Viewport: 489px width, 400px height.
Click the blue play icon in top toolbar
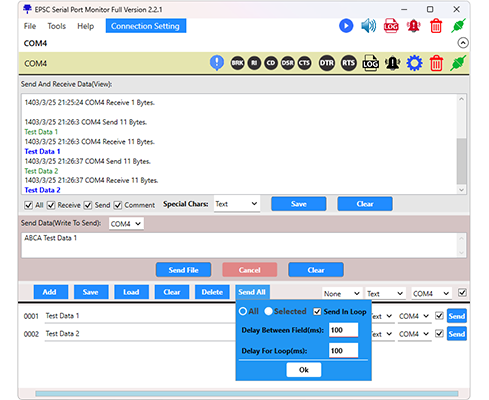click(x=346, y=26)
